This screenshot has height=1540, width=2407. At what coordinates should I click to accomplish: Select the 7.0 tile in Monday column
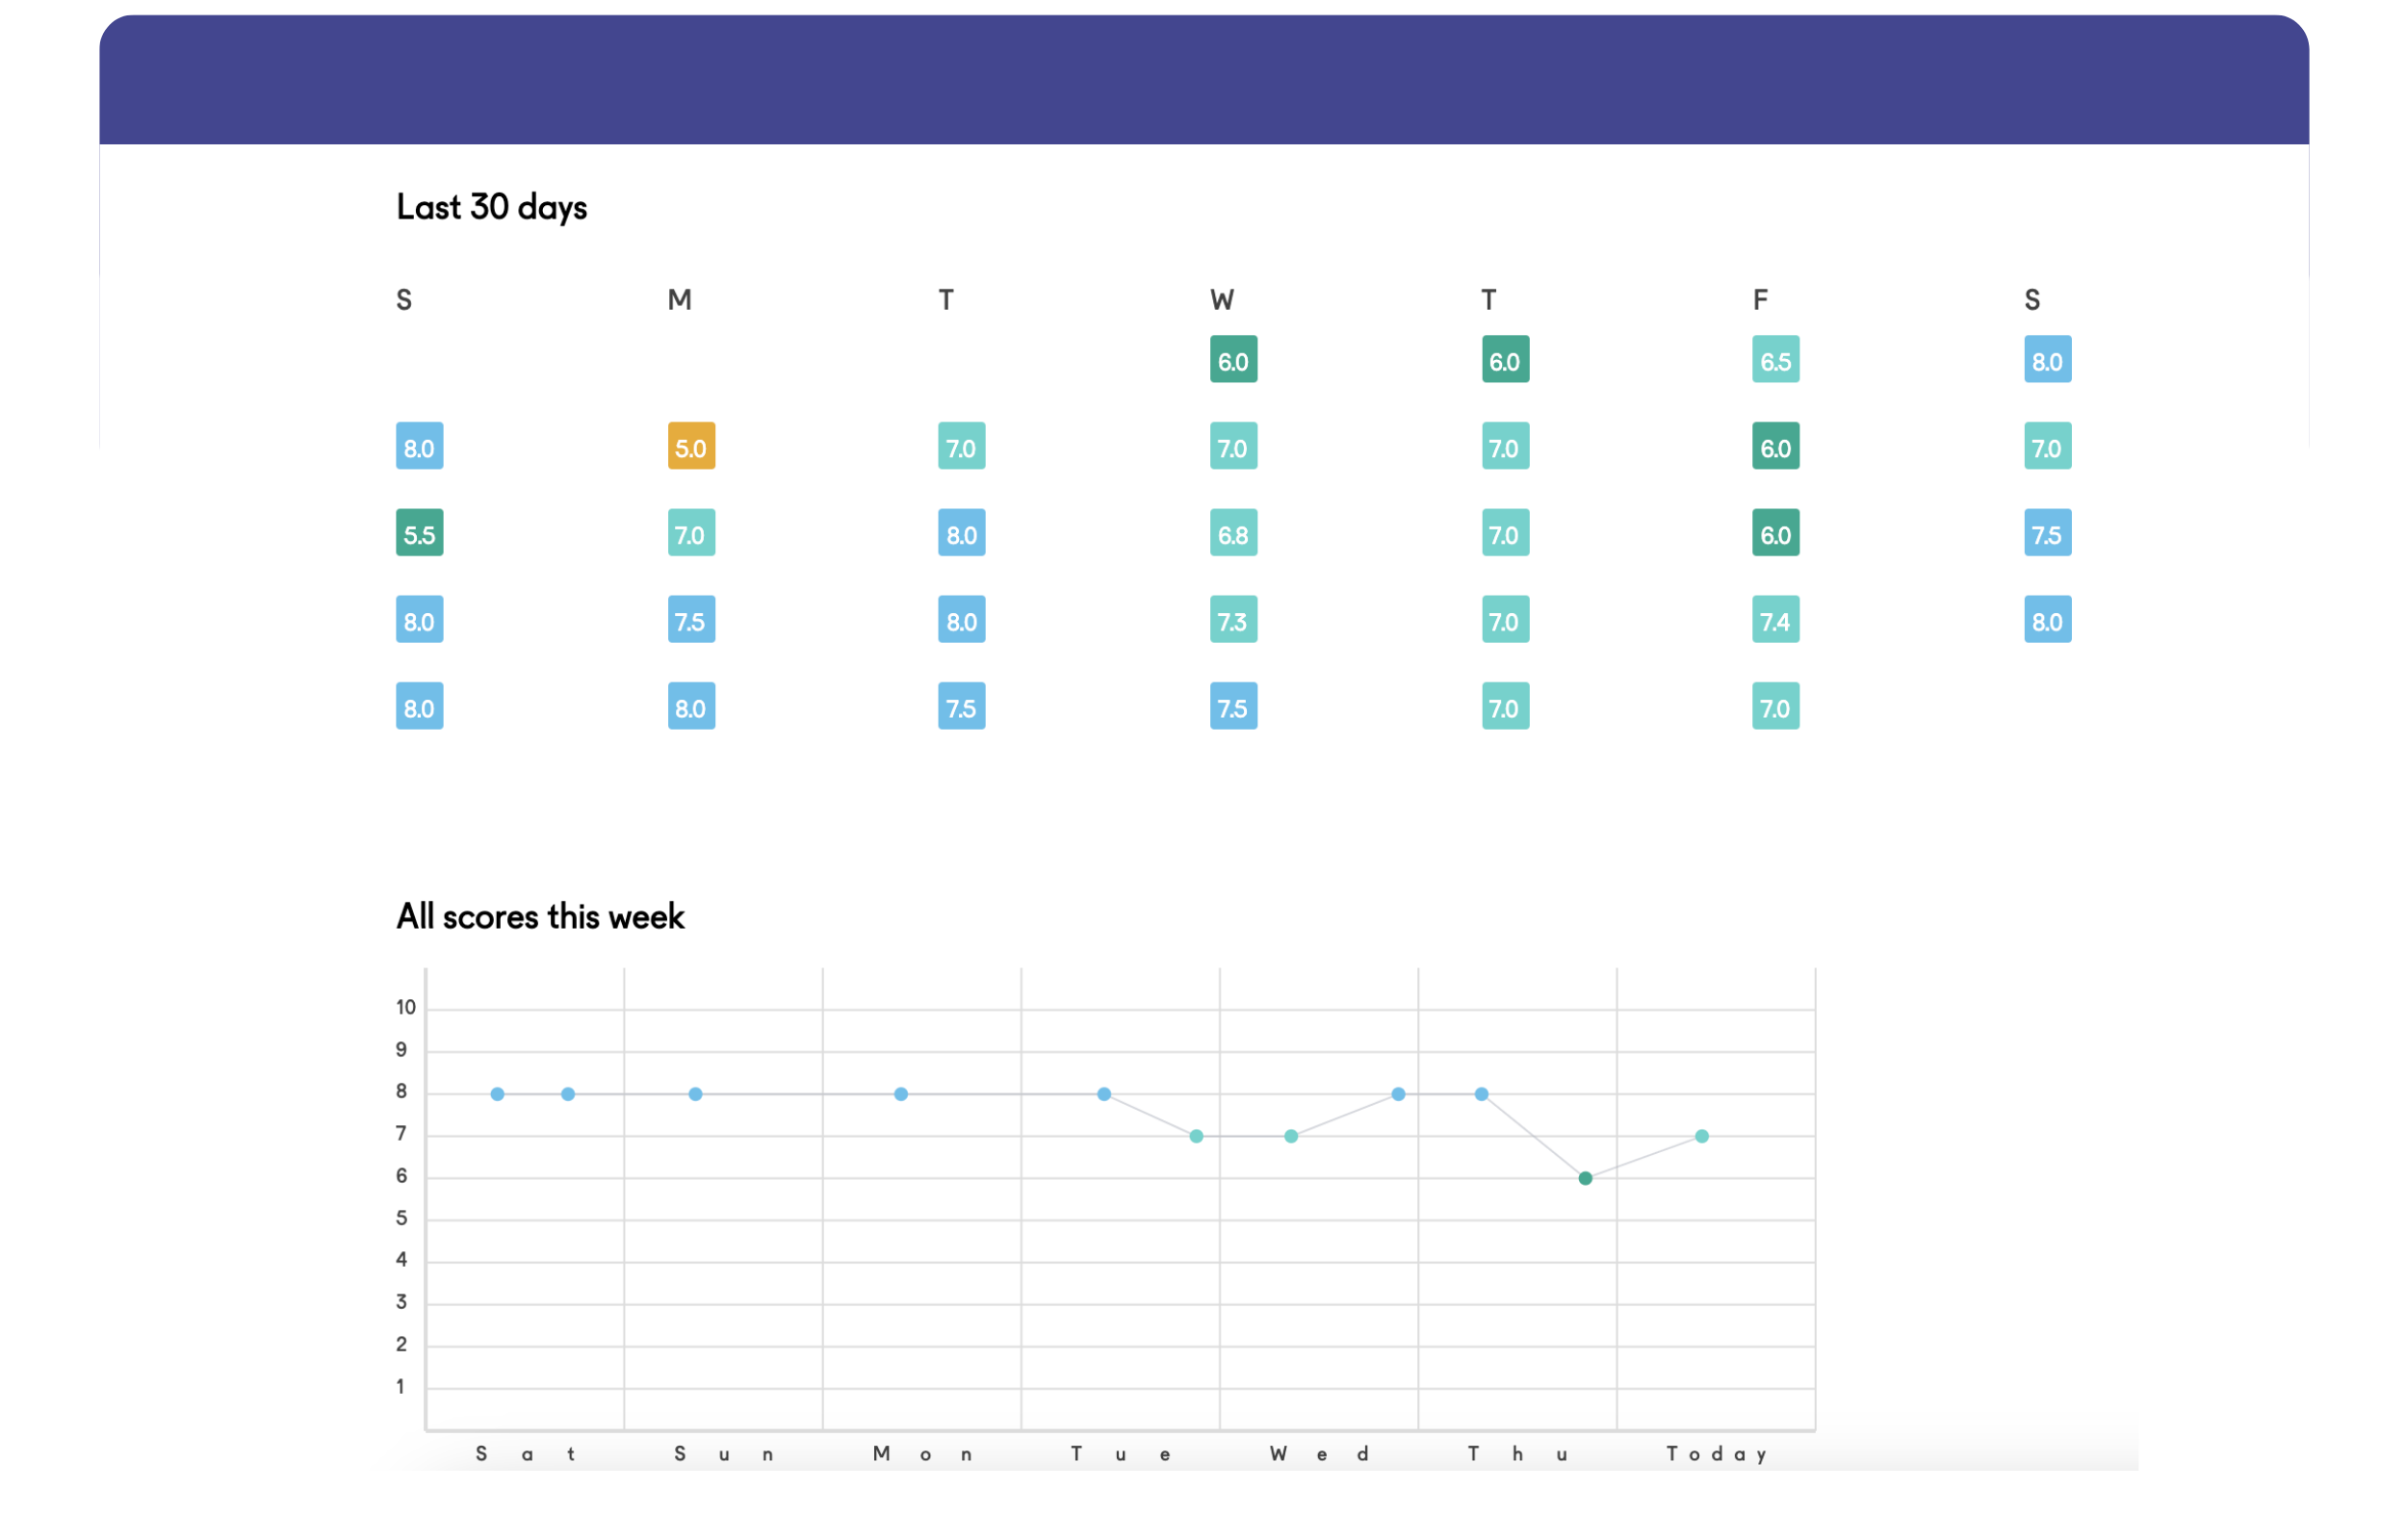pos(691,533)
